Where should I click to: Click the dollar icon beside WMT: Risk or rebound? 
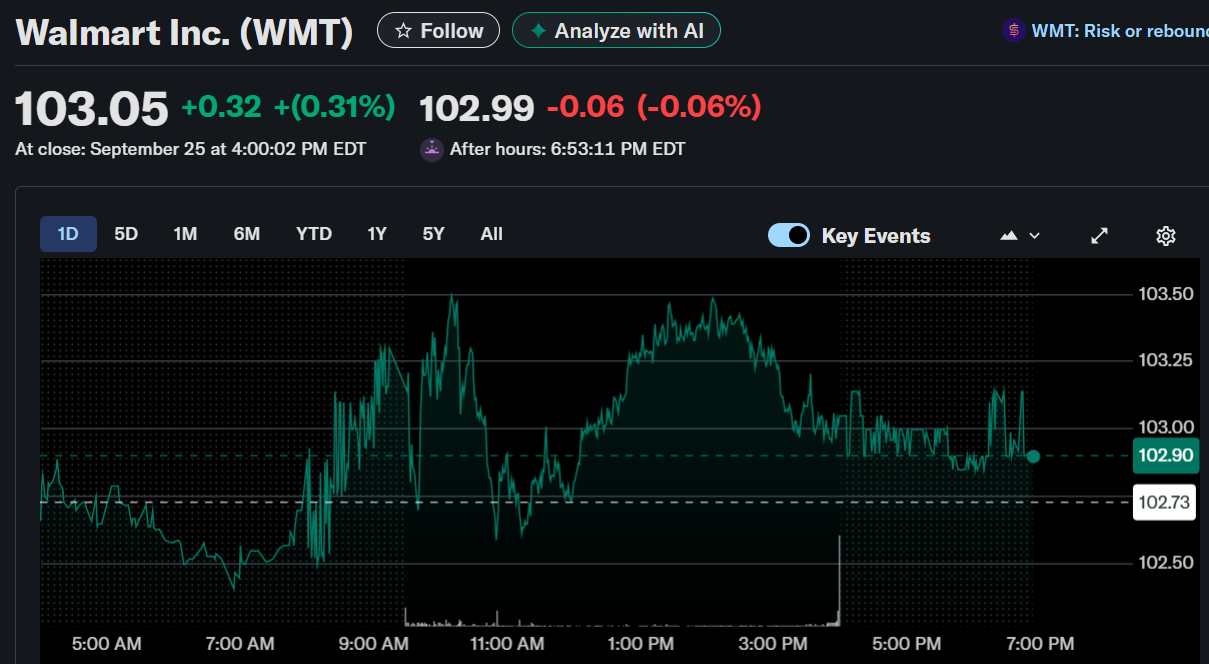click(x=1013, y=31)
